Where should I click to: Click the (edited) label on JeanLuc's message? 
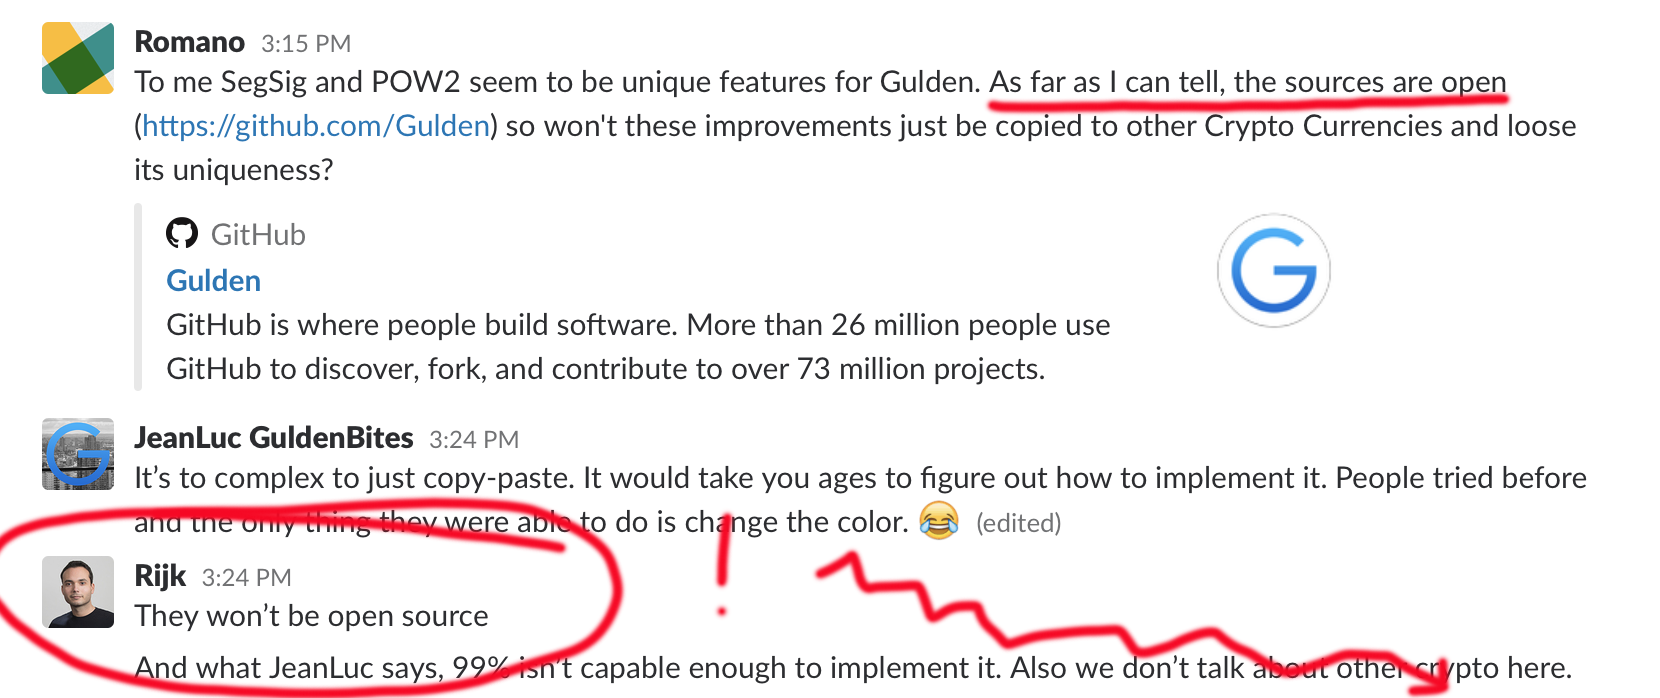pyautogui.click(x=1018, y=523)
